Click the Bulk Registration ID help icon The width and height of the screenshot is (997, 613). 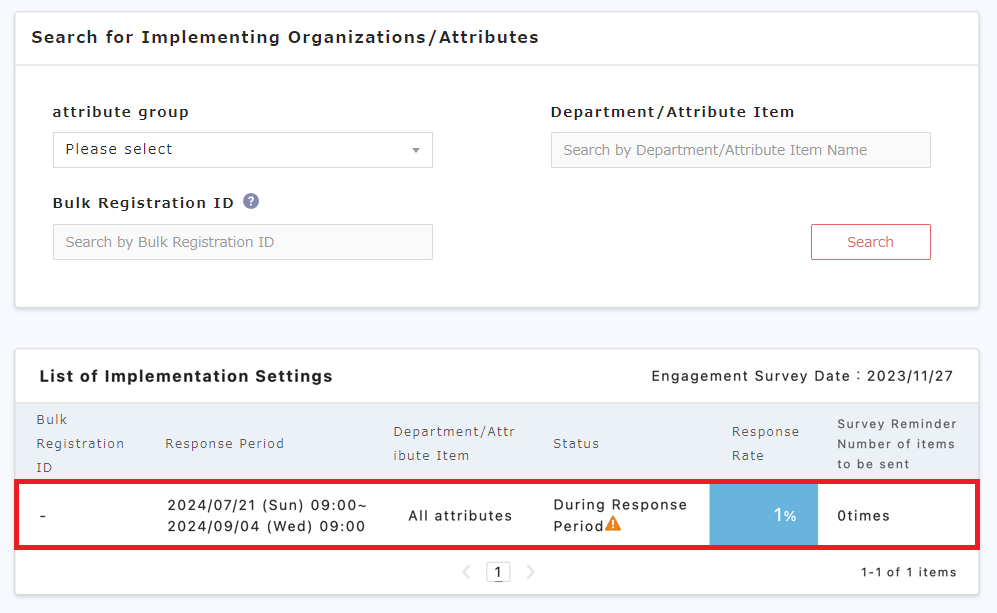click(x=251, y=201)
